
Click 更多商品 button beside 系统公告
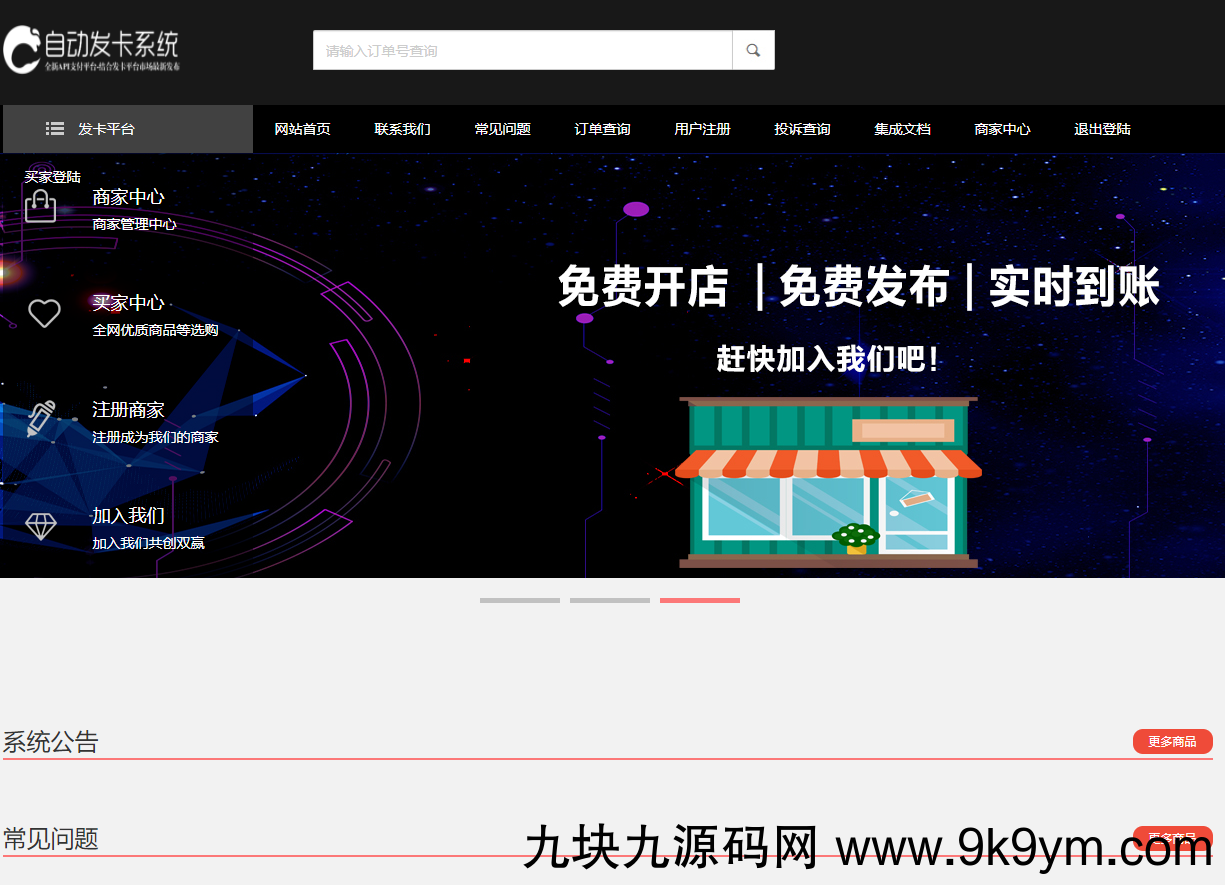(x=1172, y=742)
